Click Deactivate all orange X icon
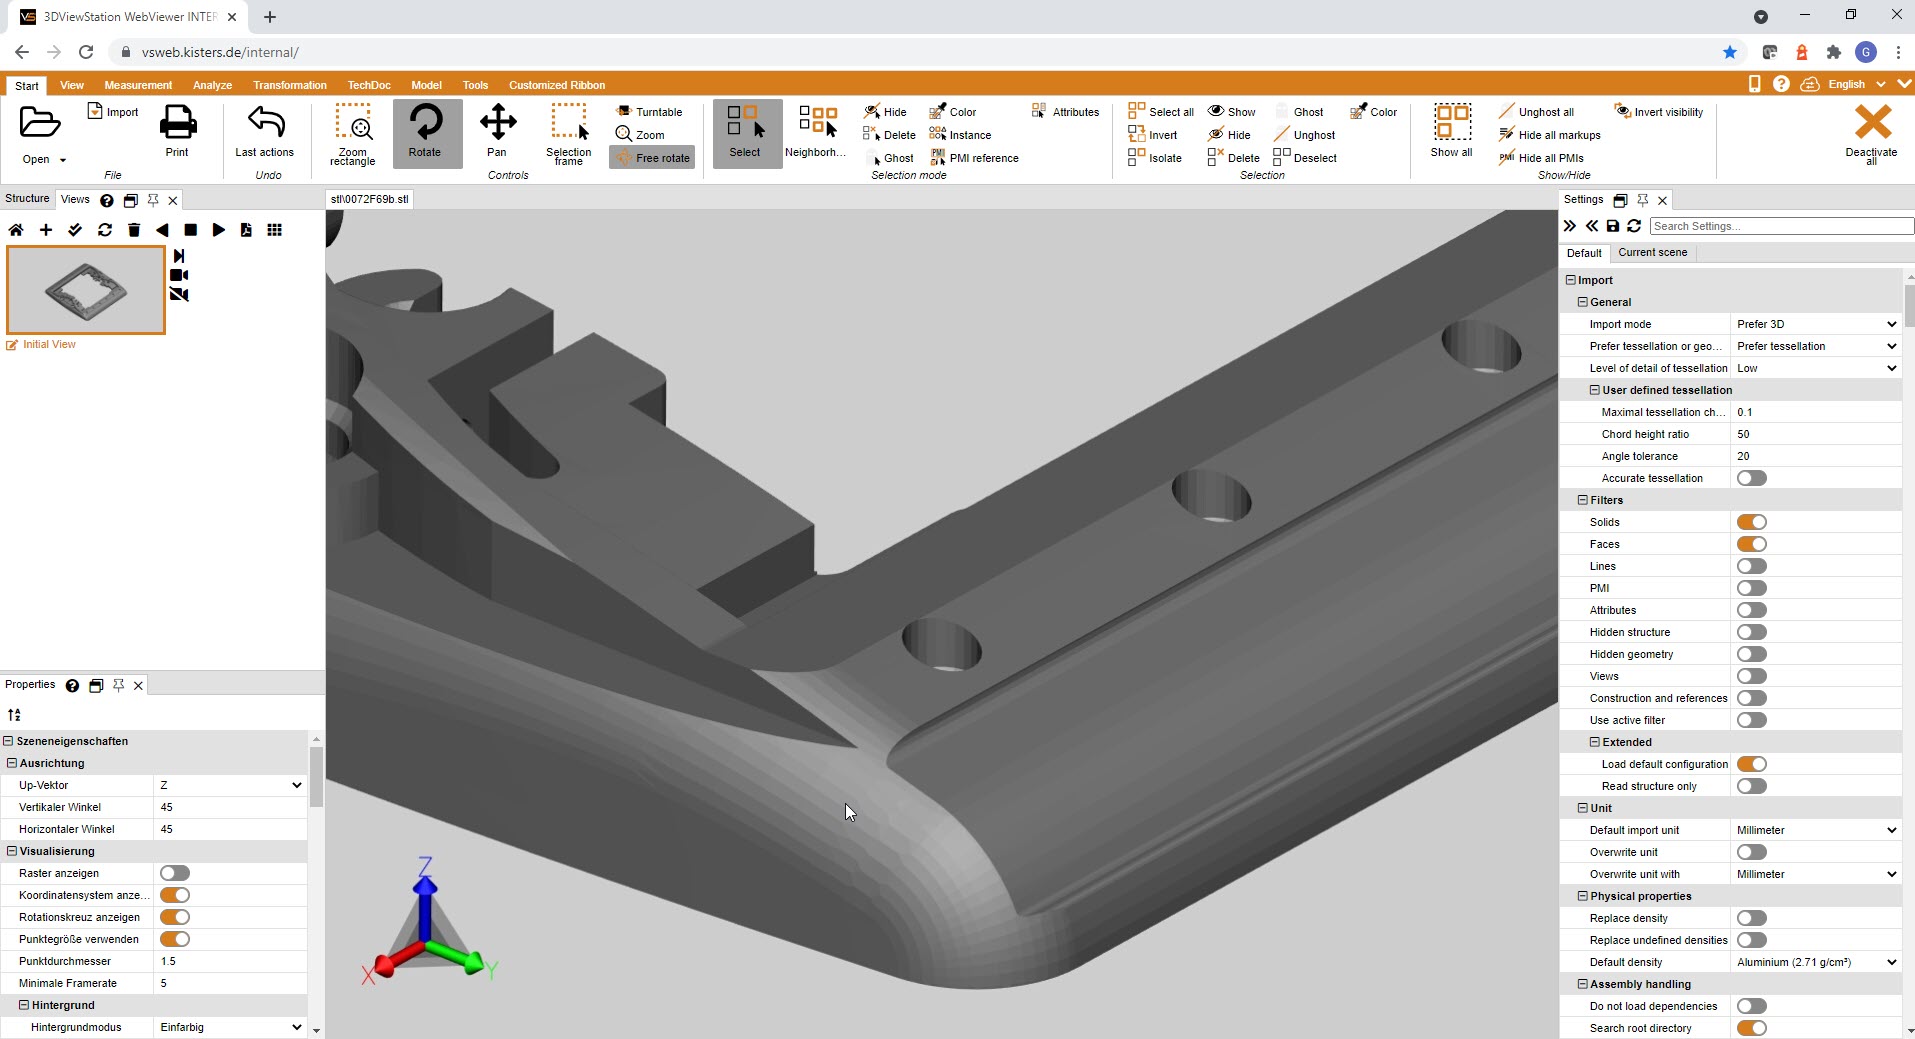This screenshot has height=1039, width=1915. (1872, 123)
